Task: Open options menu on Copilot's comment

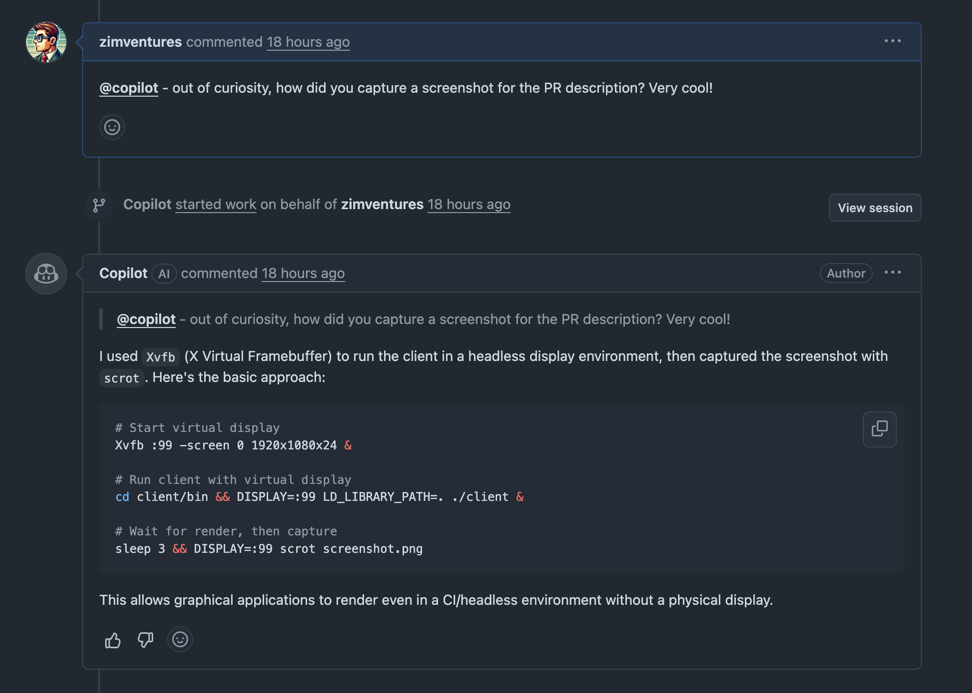Action: click(892, 273)
